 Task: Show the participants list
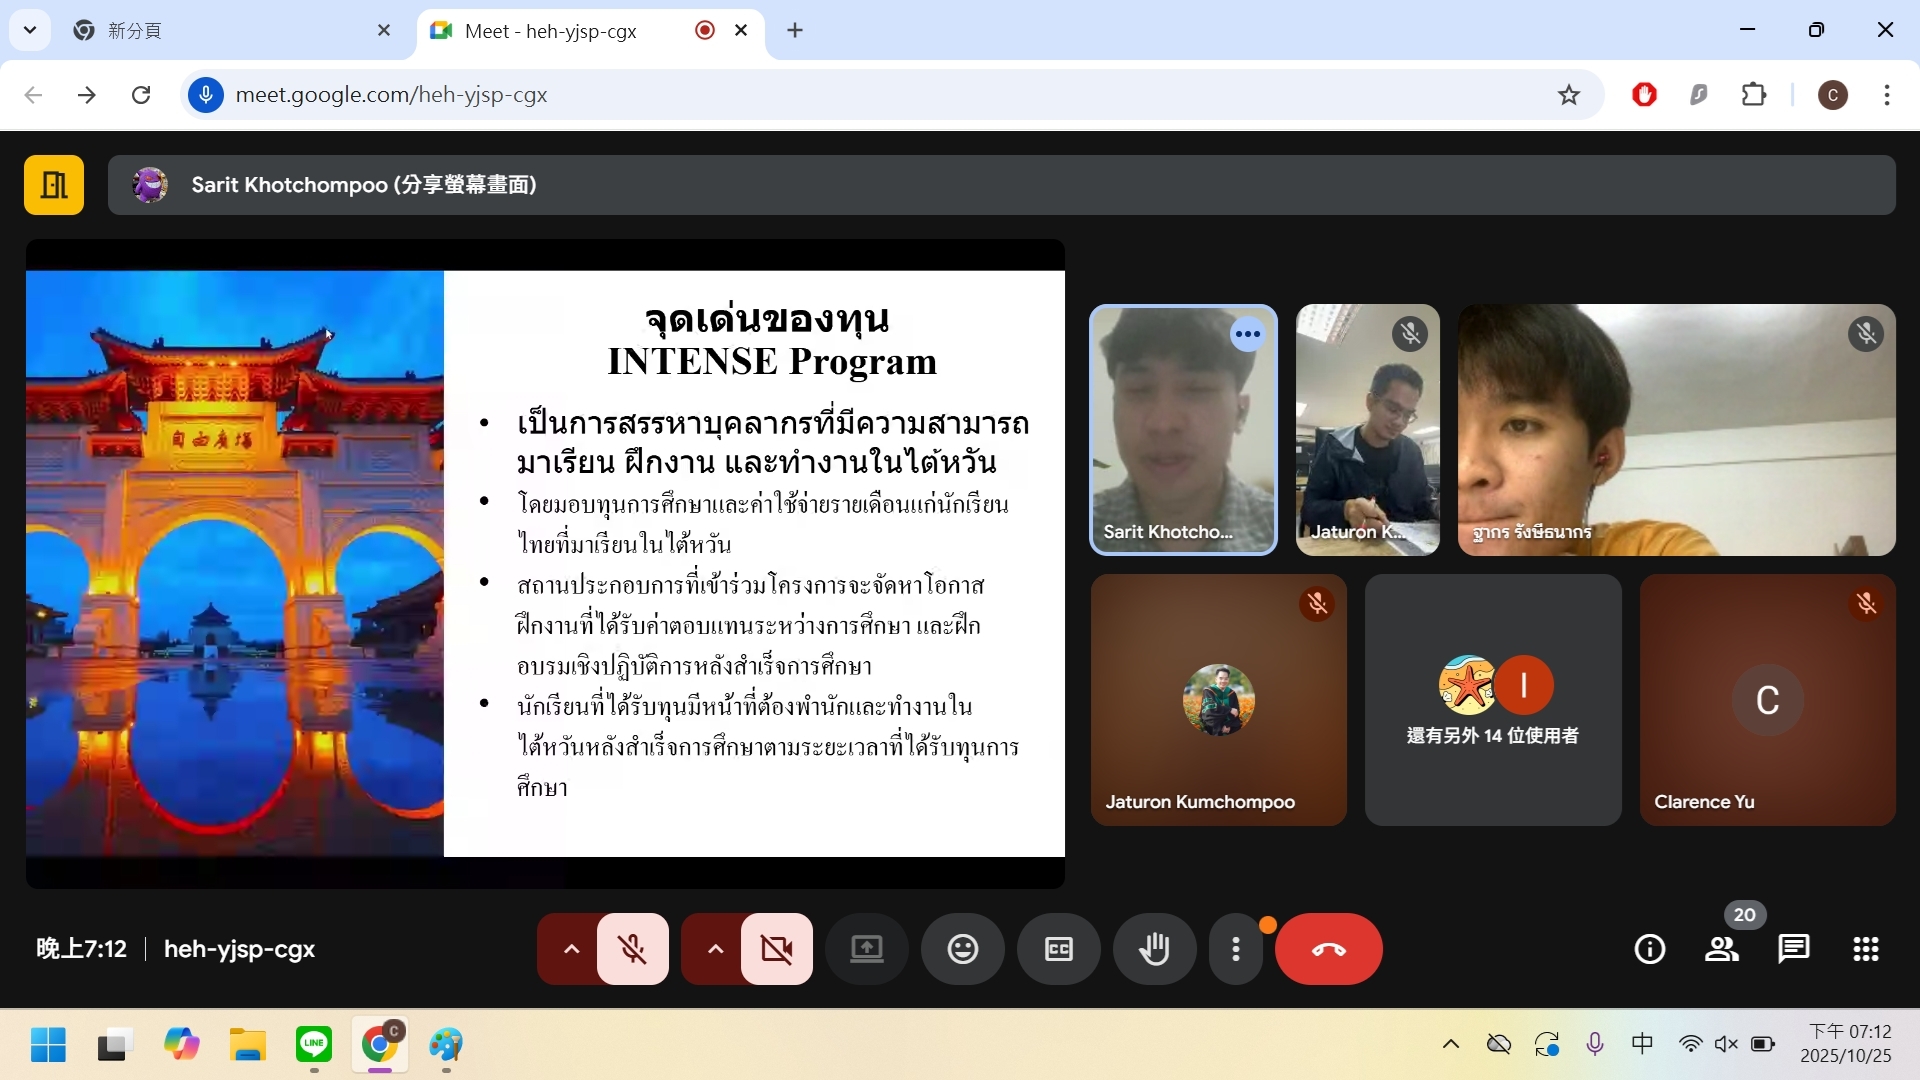[1721, 949]
